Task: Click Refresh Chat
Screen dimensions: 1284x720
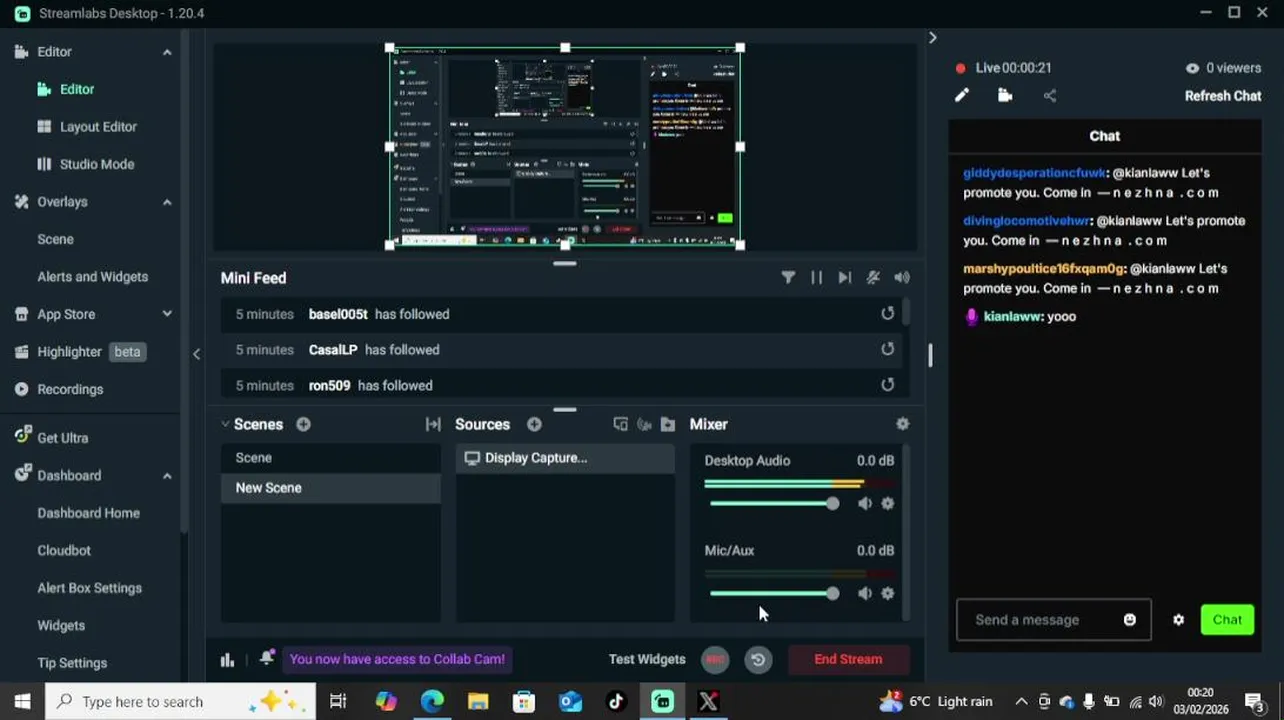Action: click(1223, 96)
